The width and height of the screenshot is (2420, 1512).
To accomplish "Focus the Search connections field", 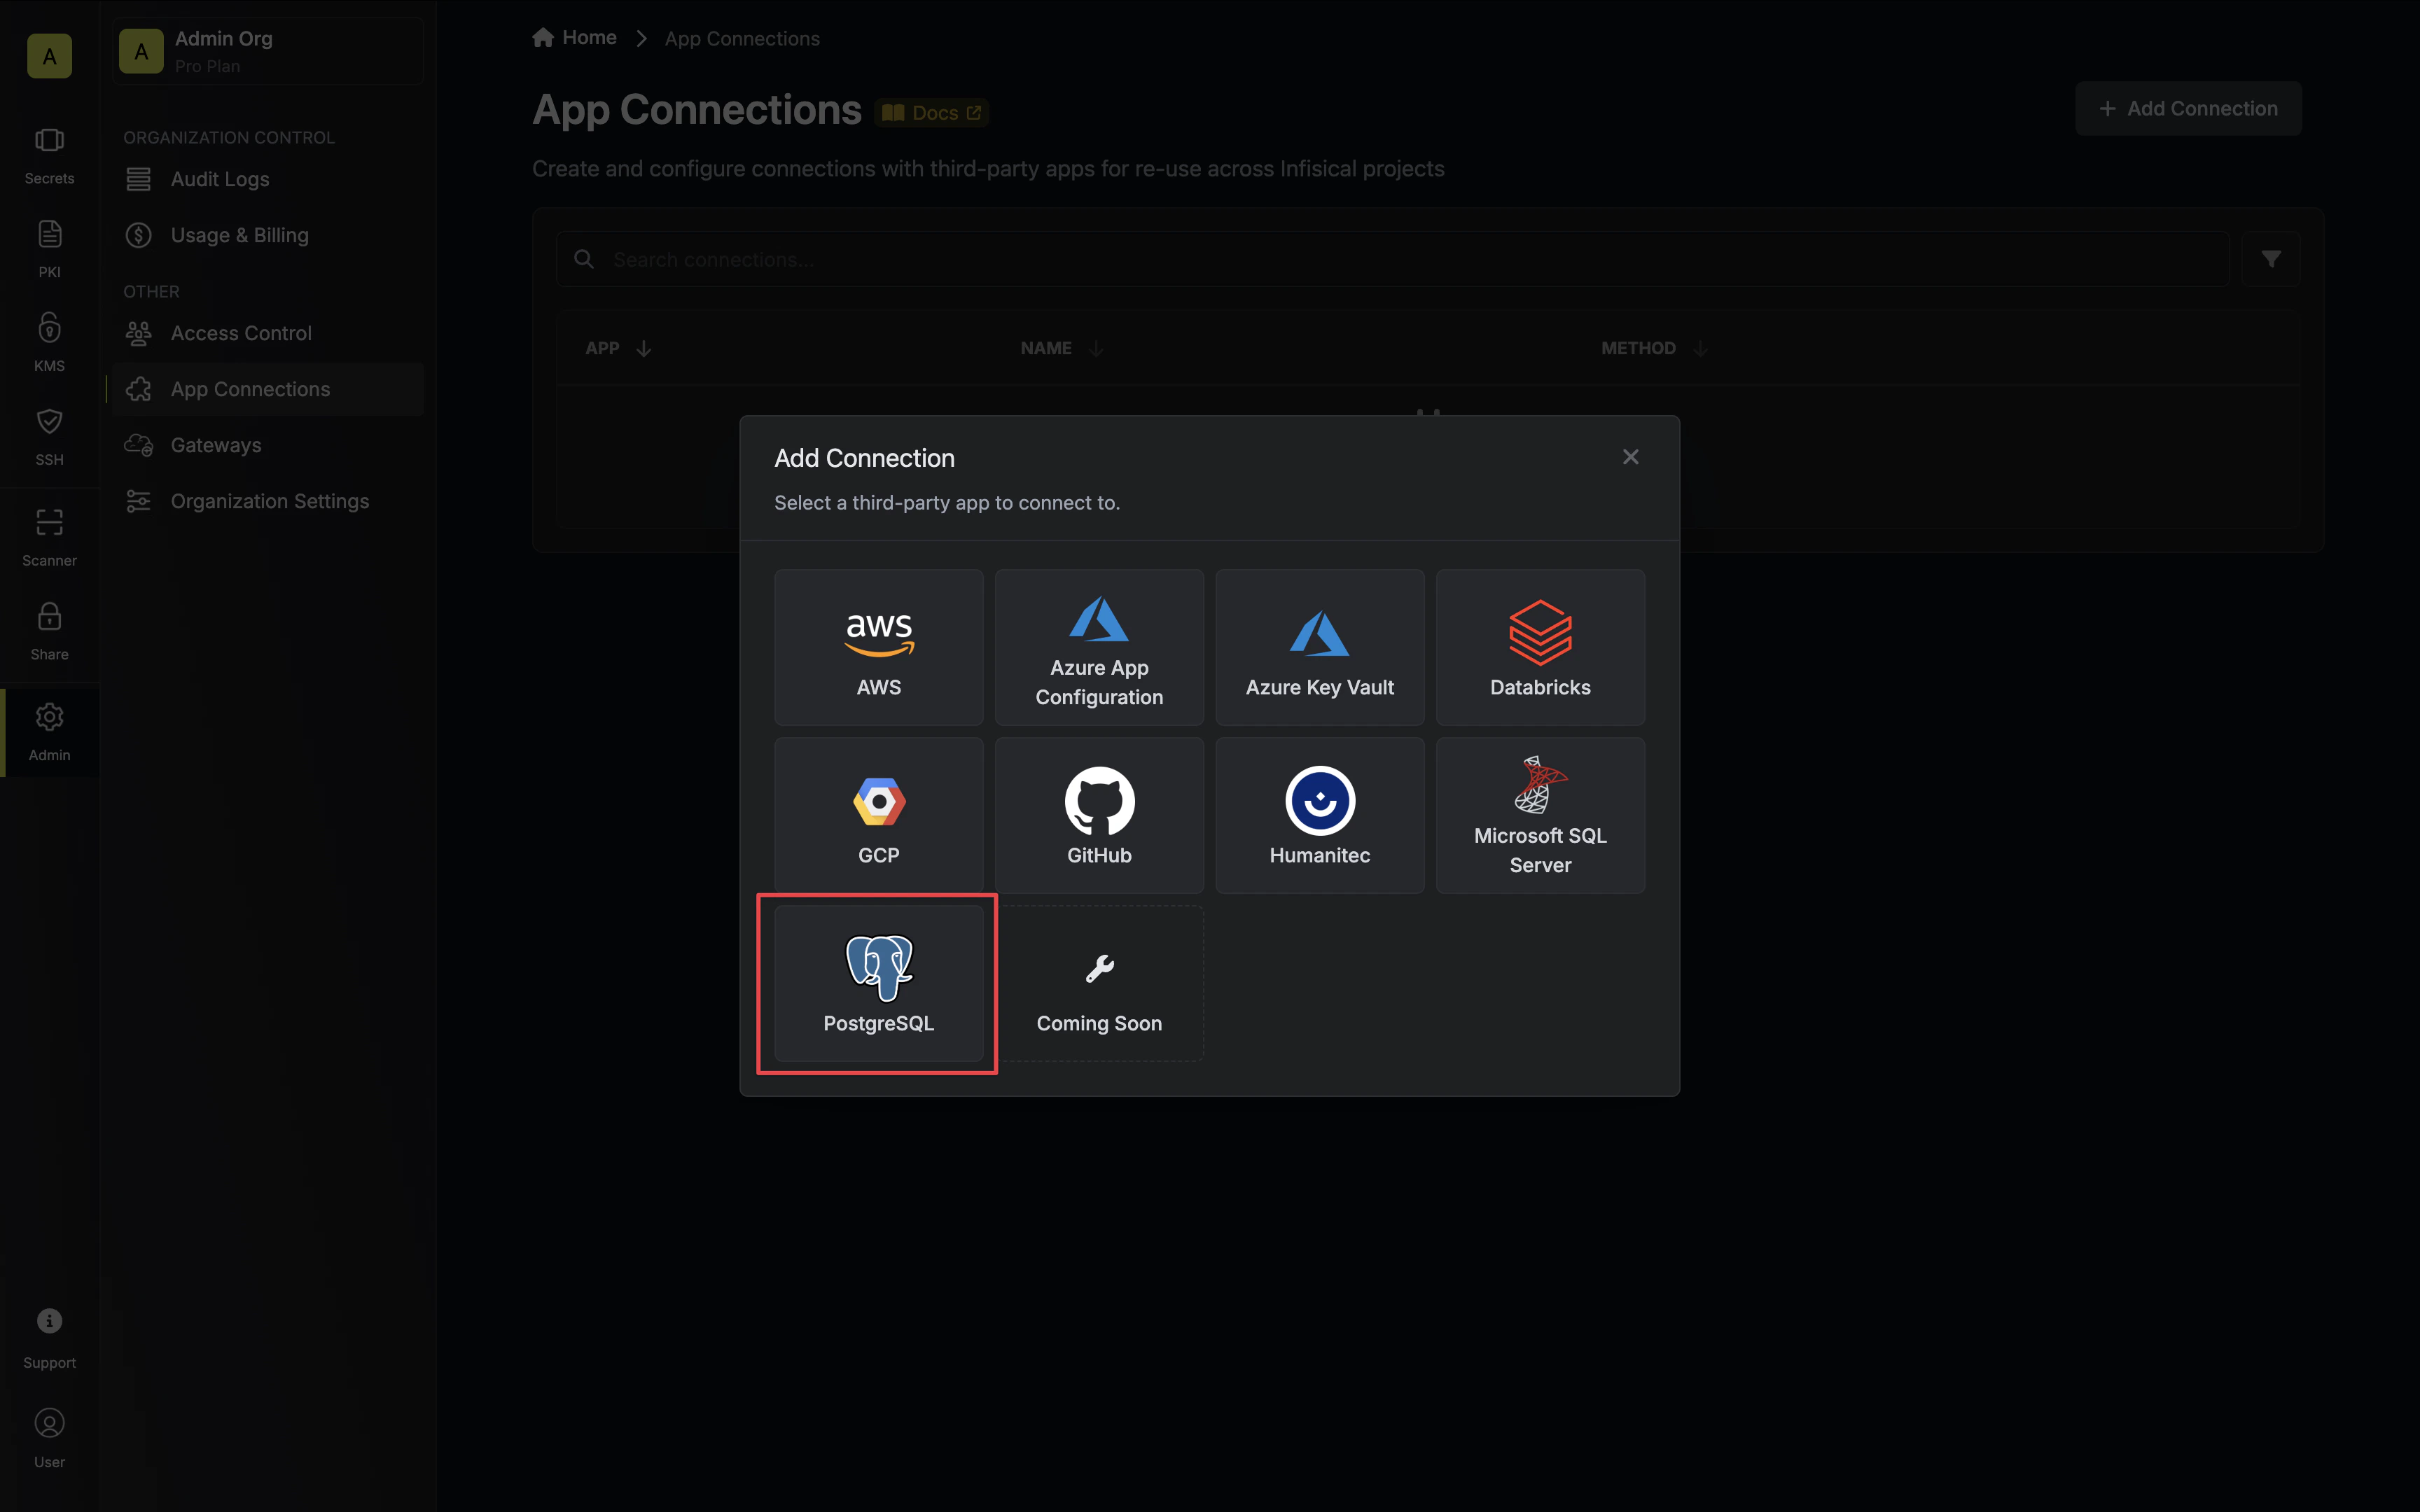I will click(x=1392, y=259).
